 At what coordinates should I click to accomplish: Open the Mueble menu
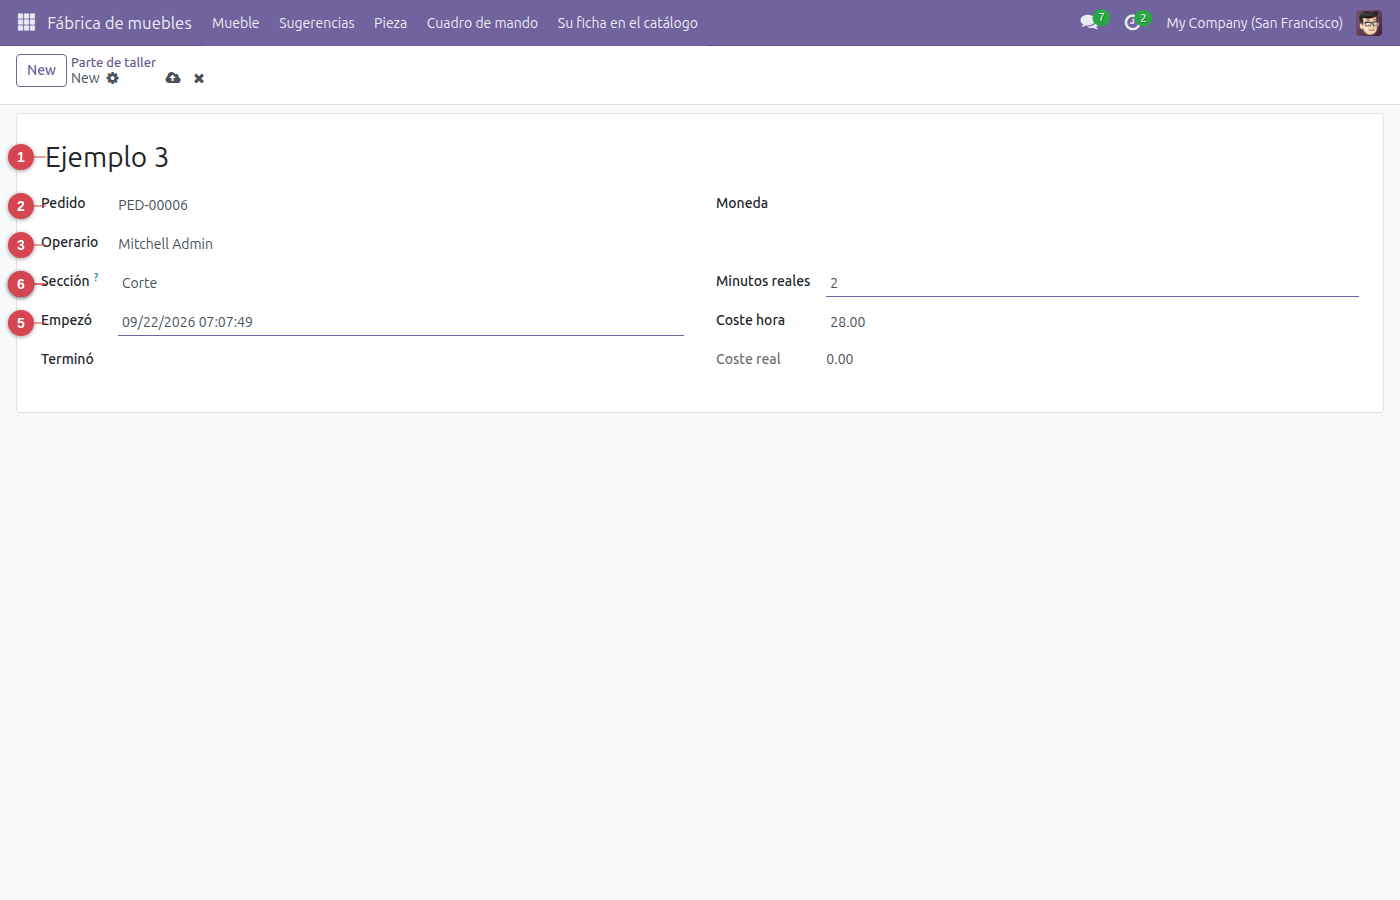click(x=235, y=22)
